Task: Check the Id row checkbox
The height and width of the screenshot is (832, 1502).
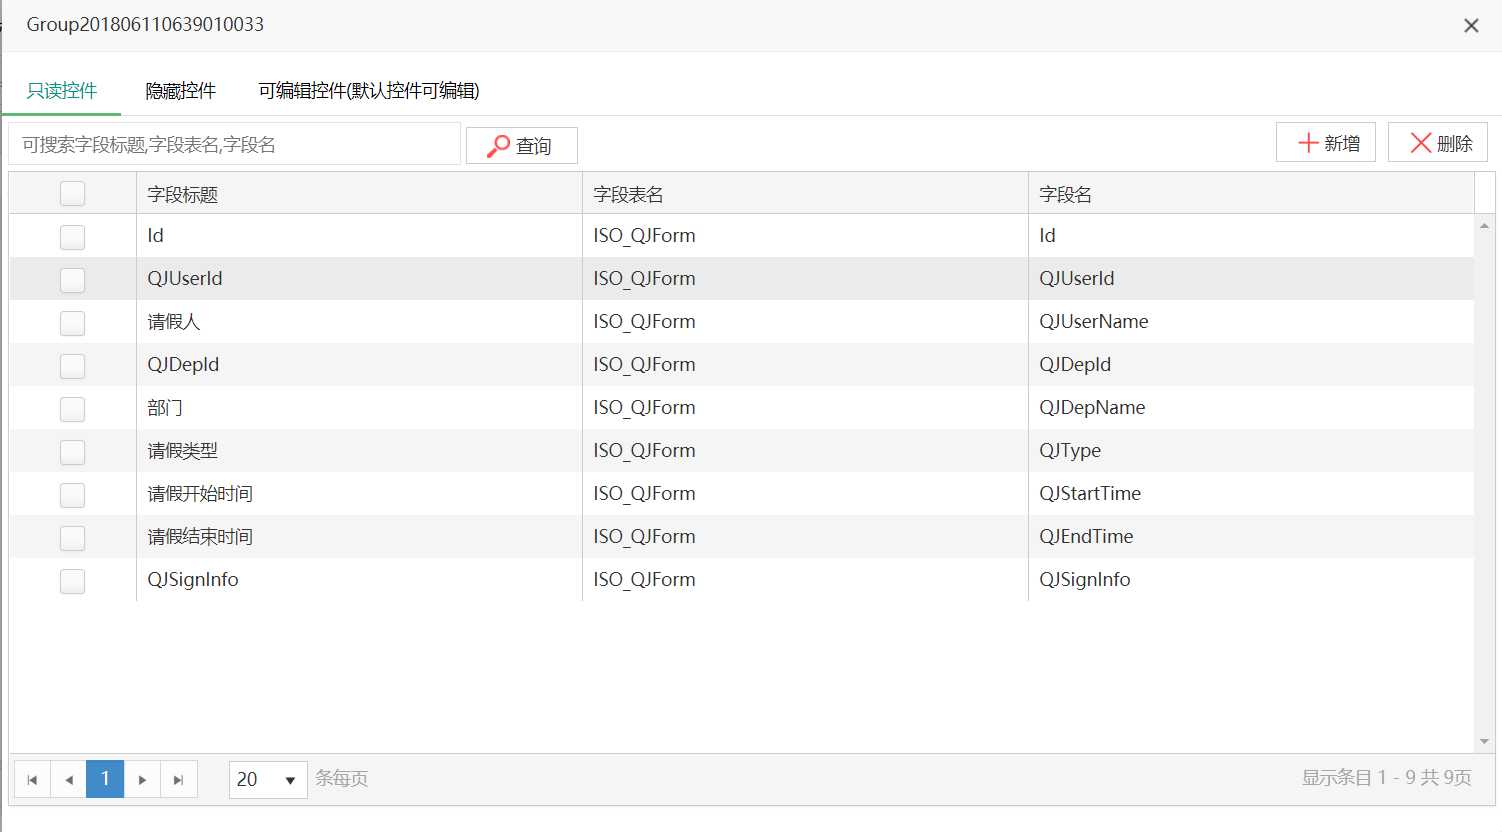Action: tap(72, 236)
